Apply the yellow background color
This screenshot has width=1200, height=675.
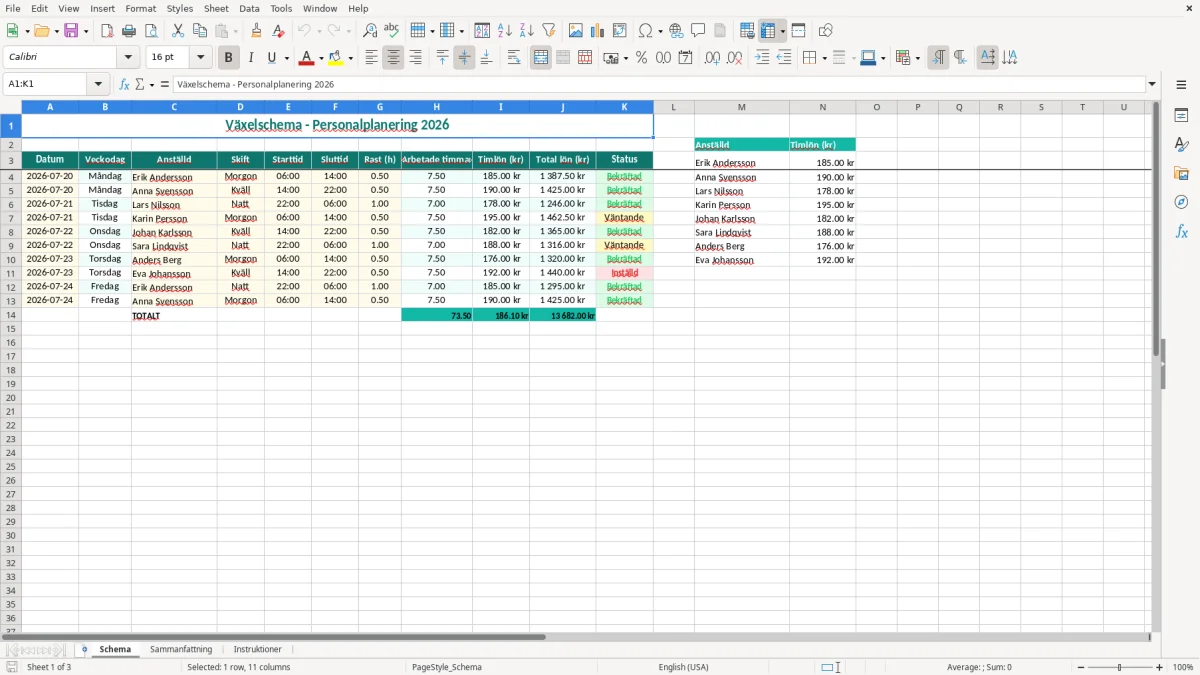click(336, 58)
